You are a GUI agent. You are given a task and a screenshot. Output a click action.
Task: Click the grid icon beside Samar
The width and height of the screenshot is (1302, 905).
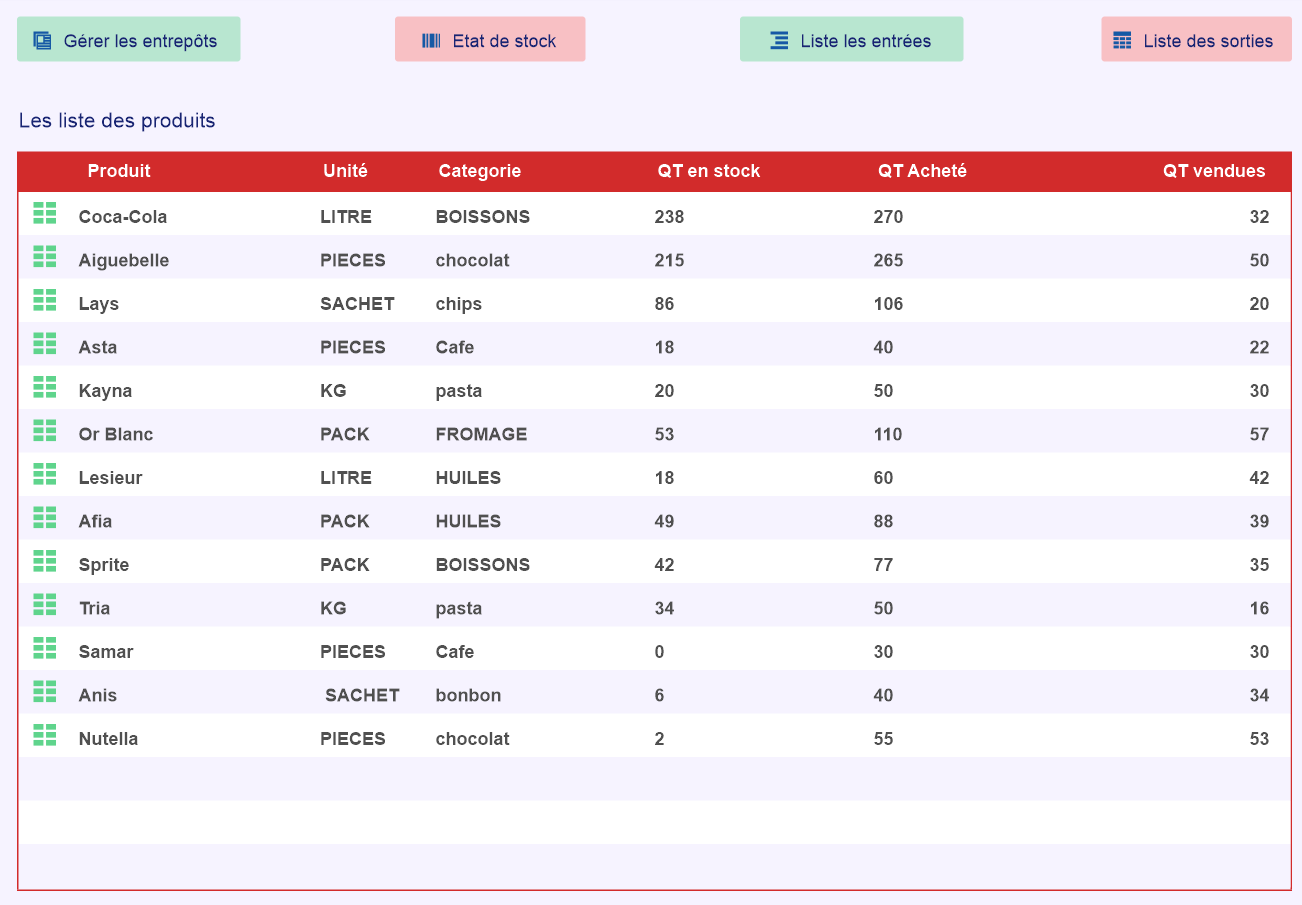pos(45,647)
